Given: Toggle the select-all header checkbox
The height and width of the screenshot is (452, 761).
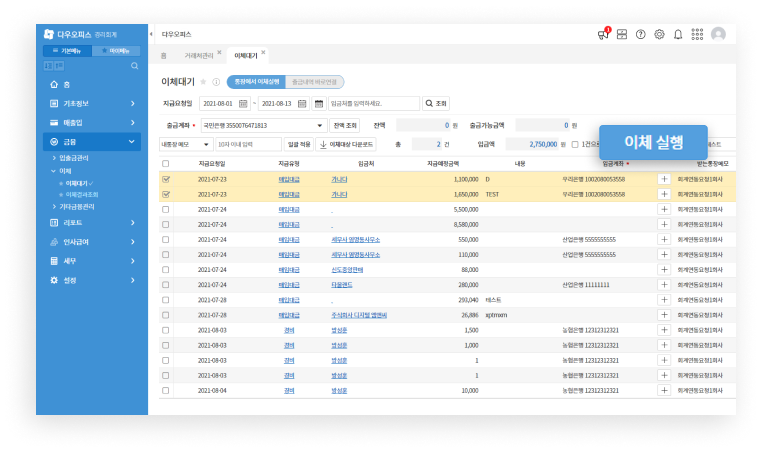Looking at the screenshot, I should [165, 164].
